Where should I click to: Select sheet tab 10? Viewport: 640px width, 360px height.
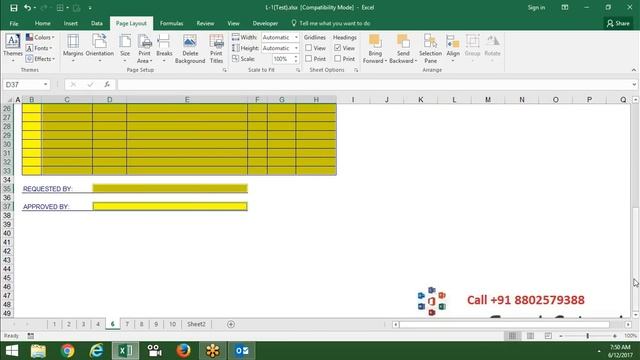[x=172, y=324]
